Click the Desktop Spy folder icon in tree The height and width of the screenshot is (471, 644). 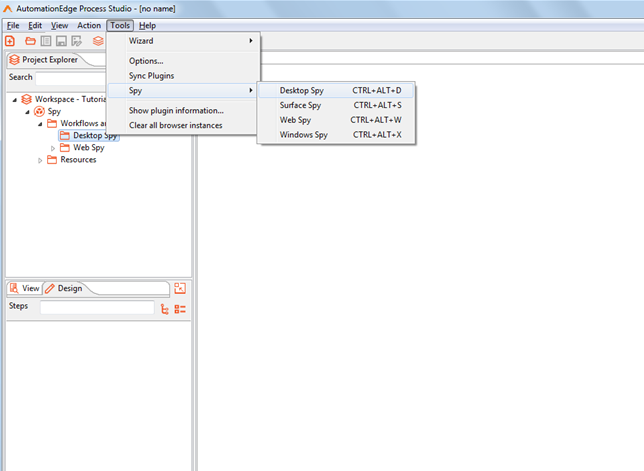64,136
